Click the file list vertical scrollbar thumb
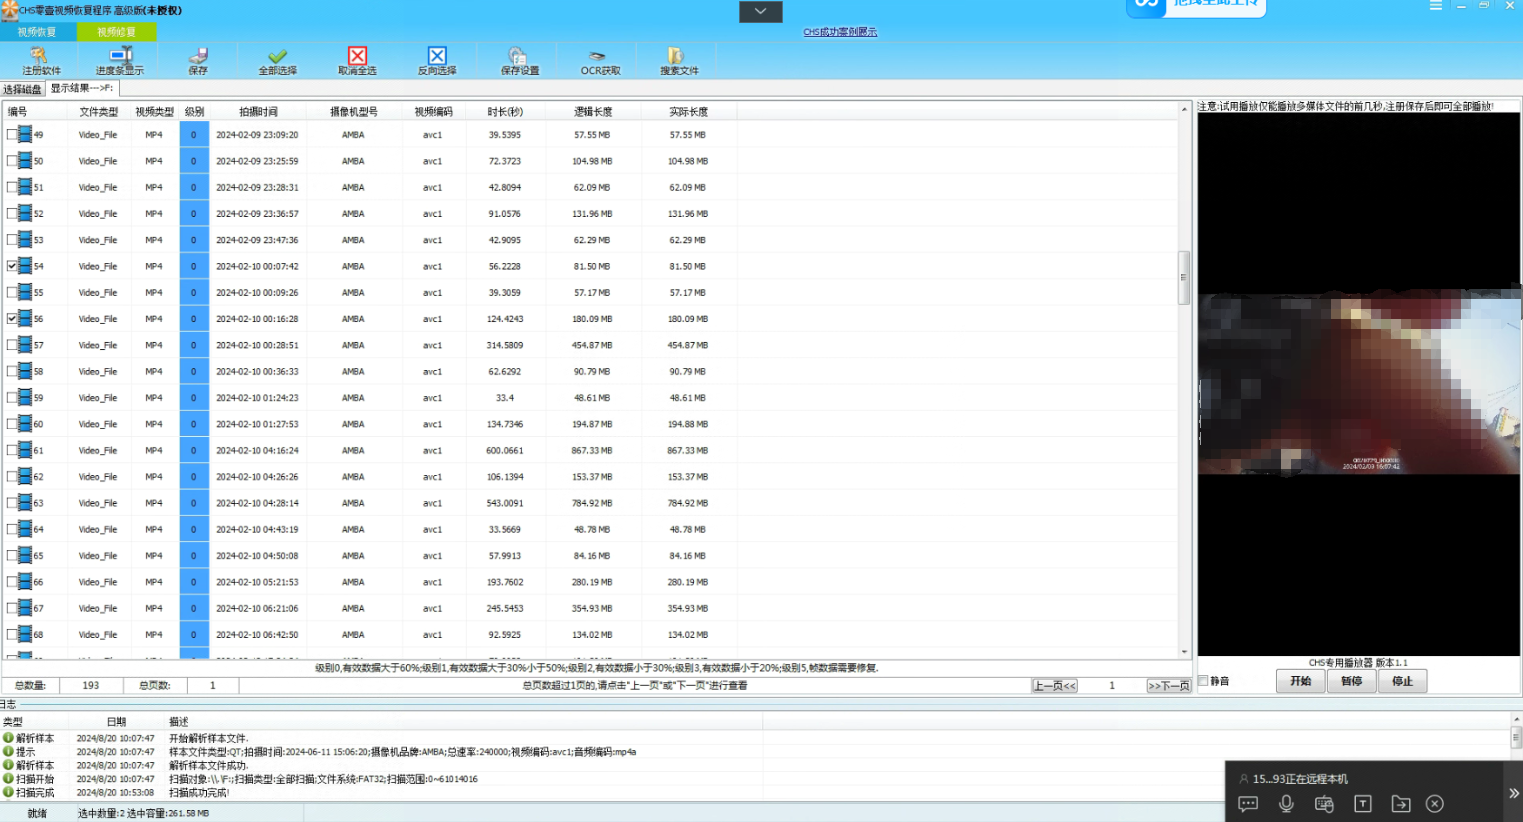1523x822 pixels. pyautogui.click(x=1183, y=277)
